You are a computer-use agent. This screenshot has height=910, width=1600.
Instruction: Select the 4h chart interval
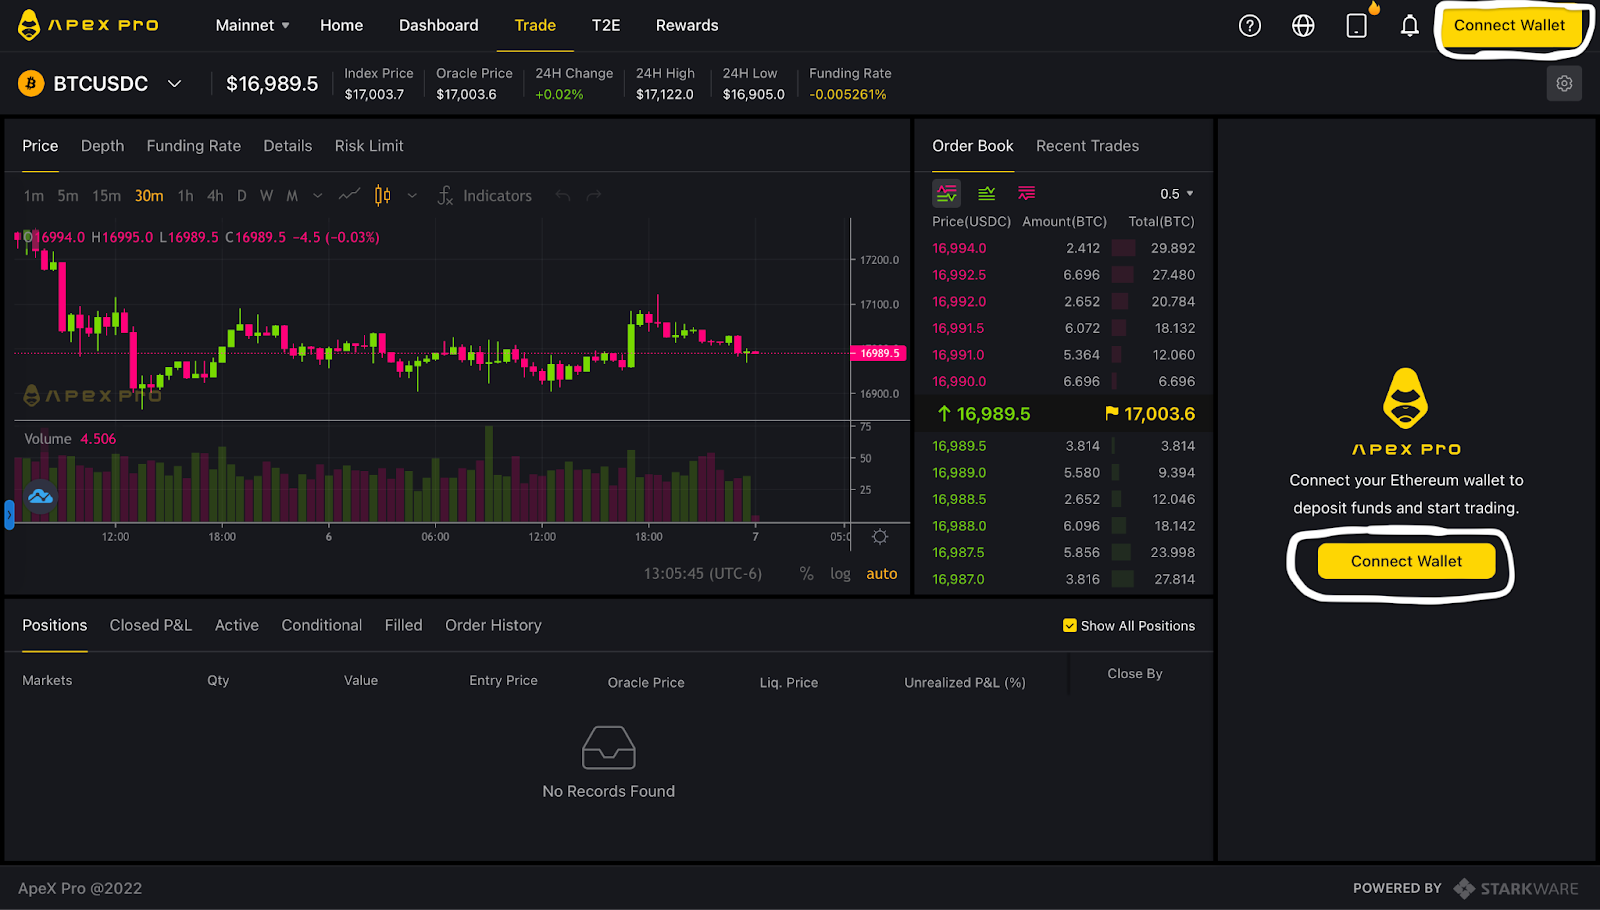(215, 196)
